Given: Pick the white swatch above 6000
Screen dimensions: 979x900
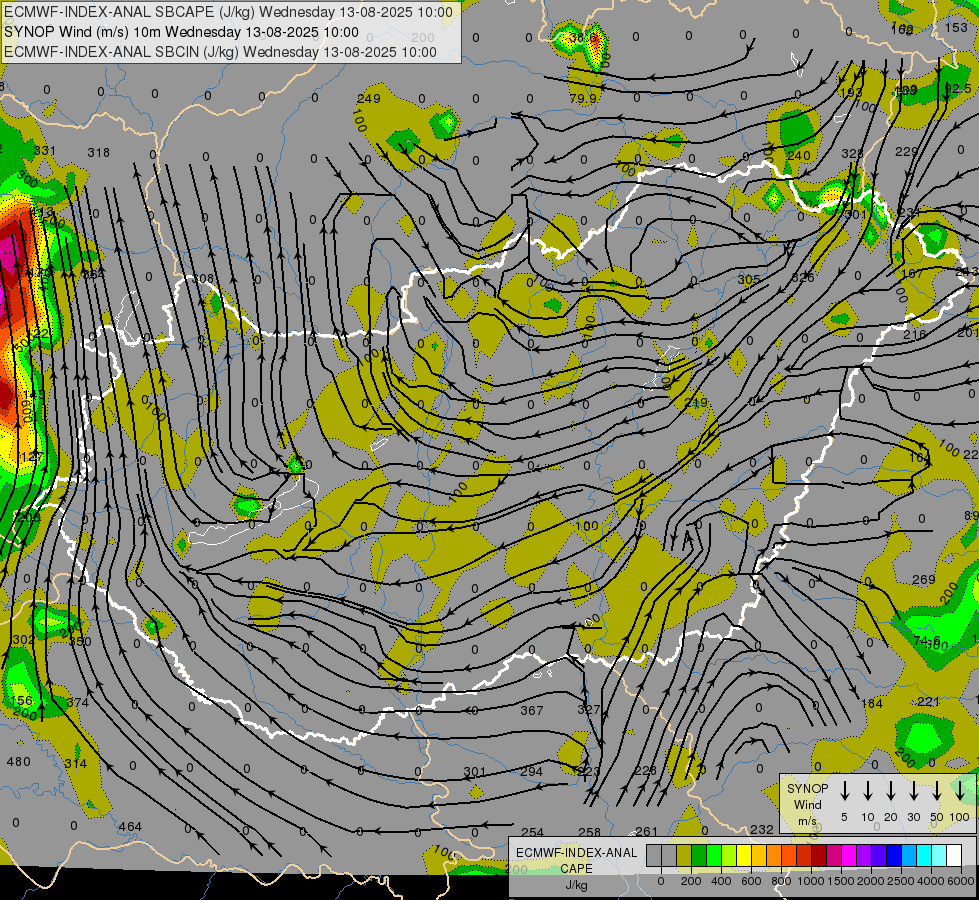Looking at the screenshot, I should click(x=953, y=856).
